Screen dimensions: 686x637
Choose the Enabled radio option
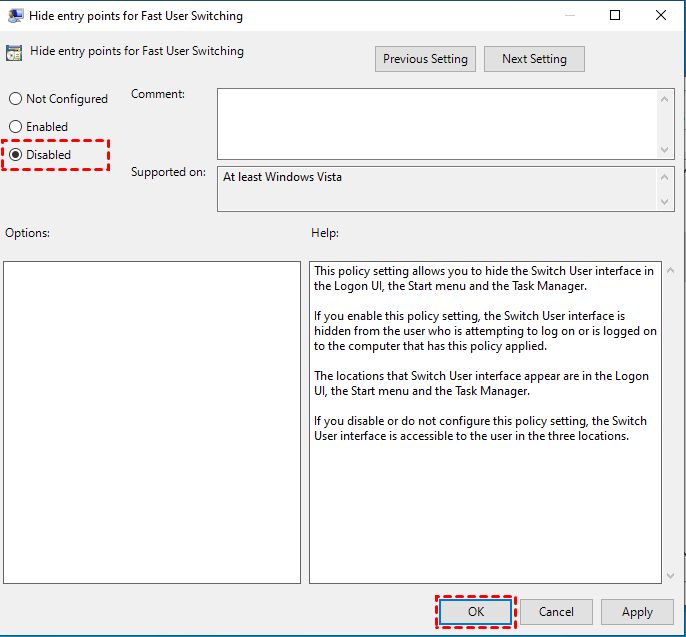pos(15,127)
